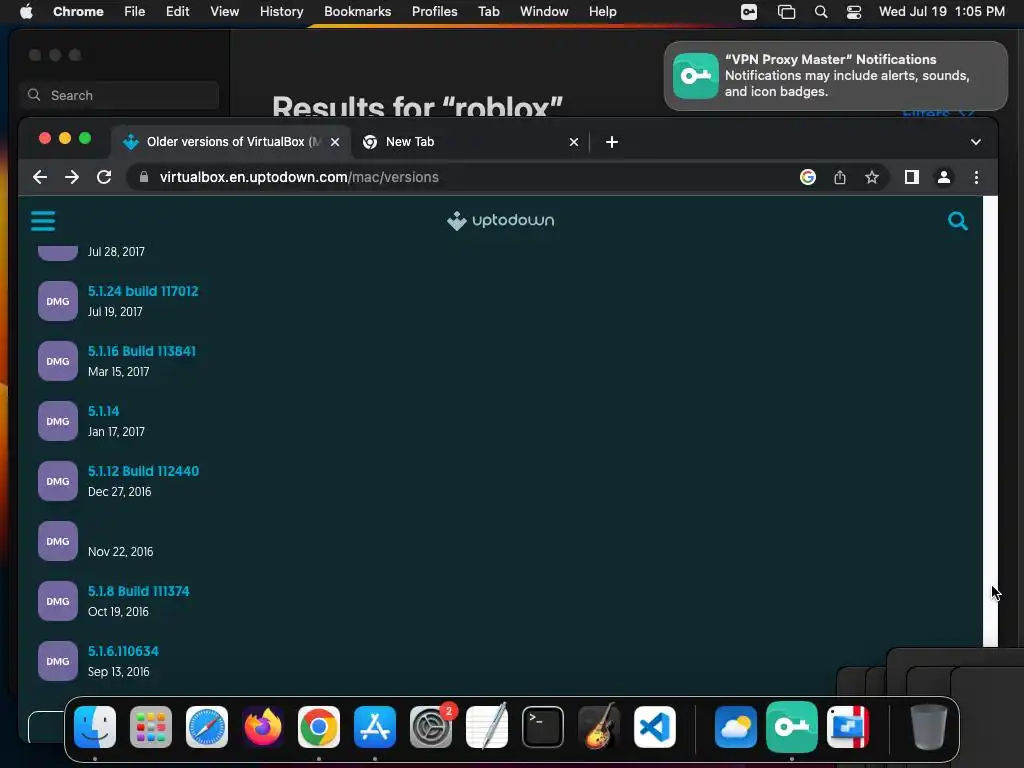This screenshot has width=1024, height=768.
Task: Open the Chrome application menu
Action: (x=78, y=12)
